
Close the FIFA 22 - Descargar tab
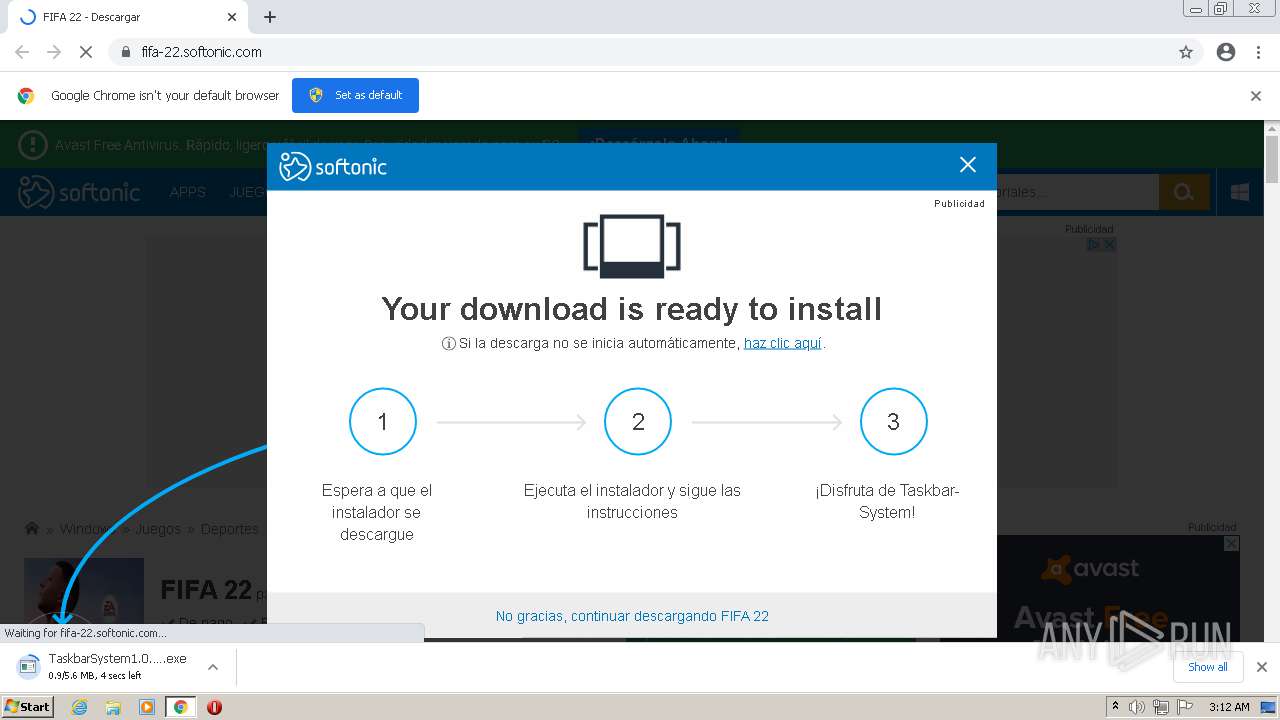point(232,17)
